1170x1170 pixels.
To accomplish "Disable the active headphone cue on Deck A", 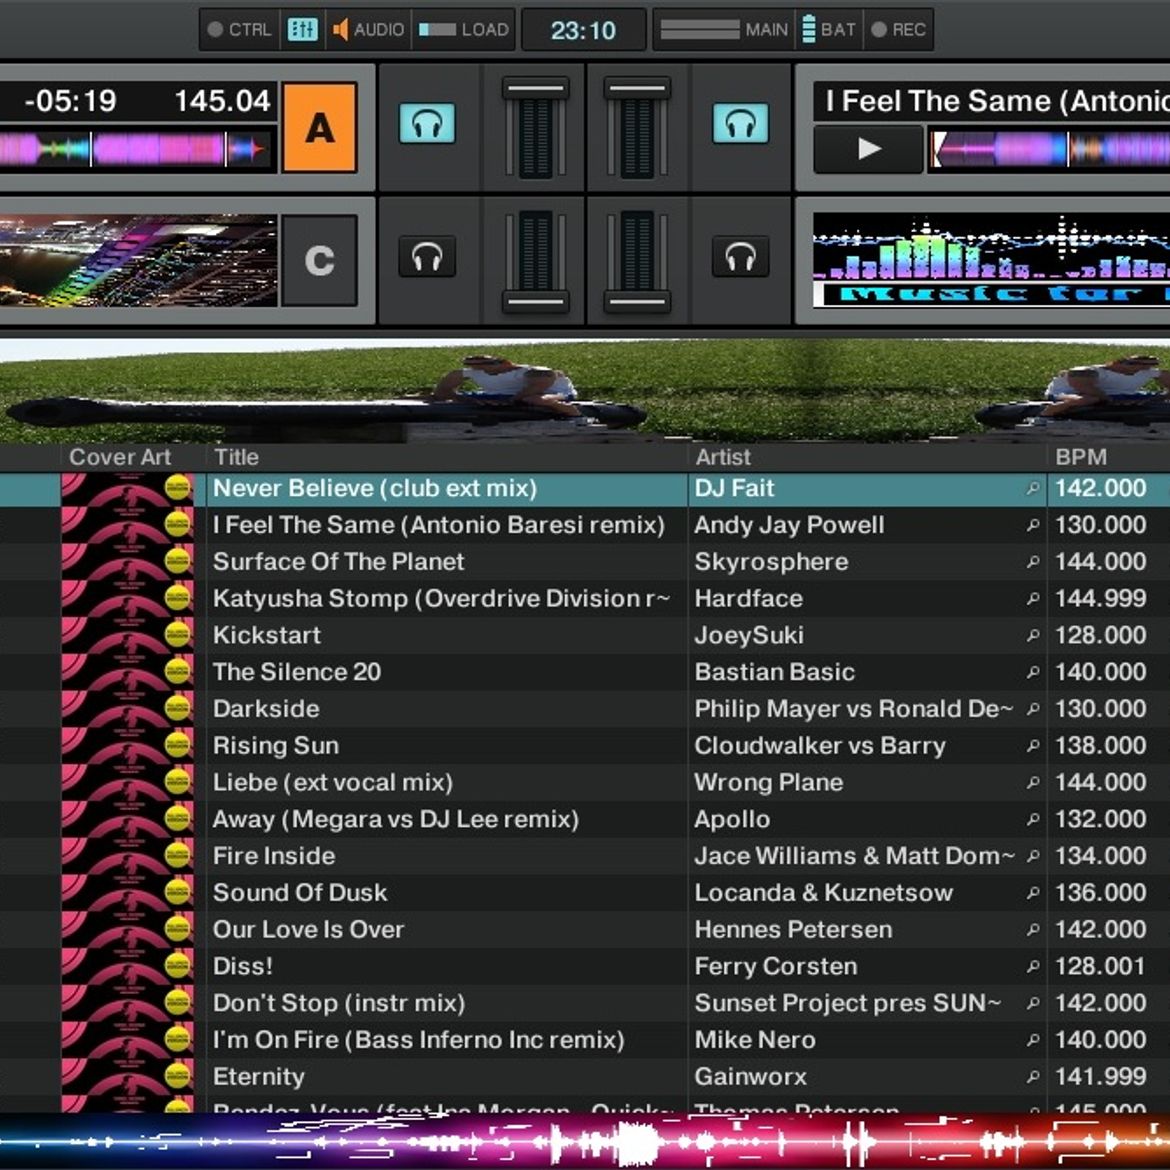I will coord(427,124).
